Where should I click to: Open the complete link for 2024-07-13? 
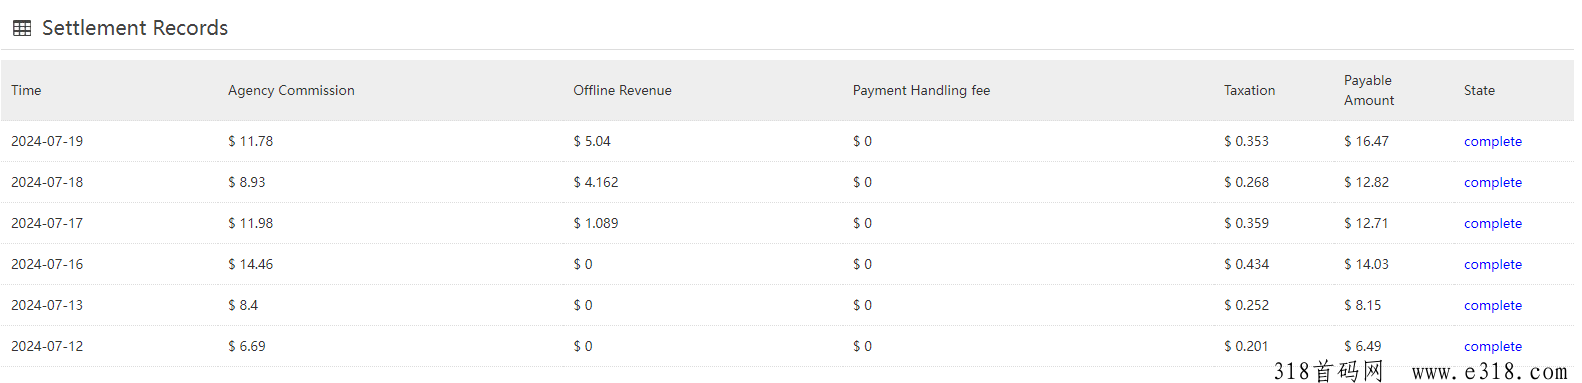pyautogui.click(x=1493, y=305)
